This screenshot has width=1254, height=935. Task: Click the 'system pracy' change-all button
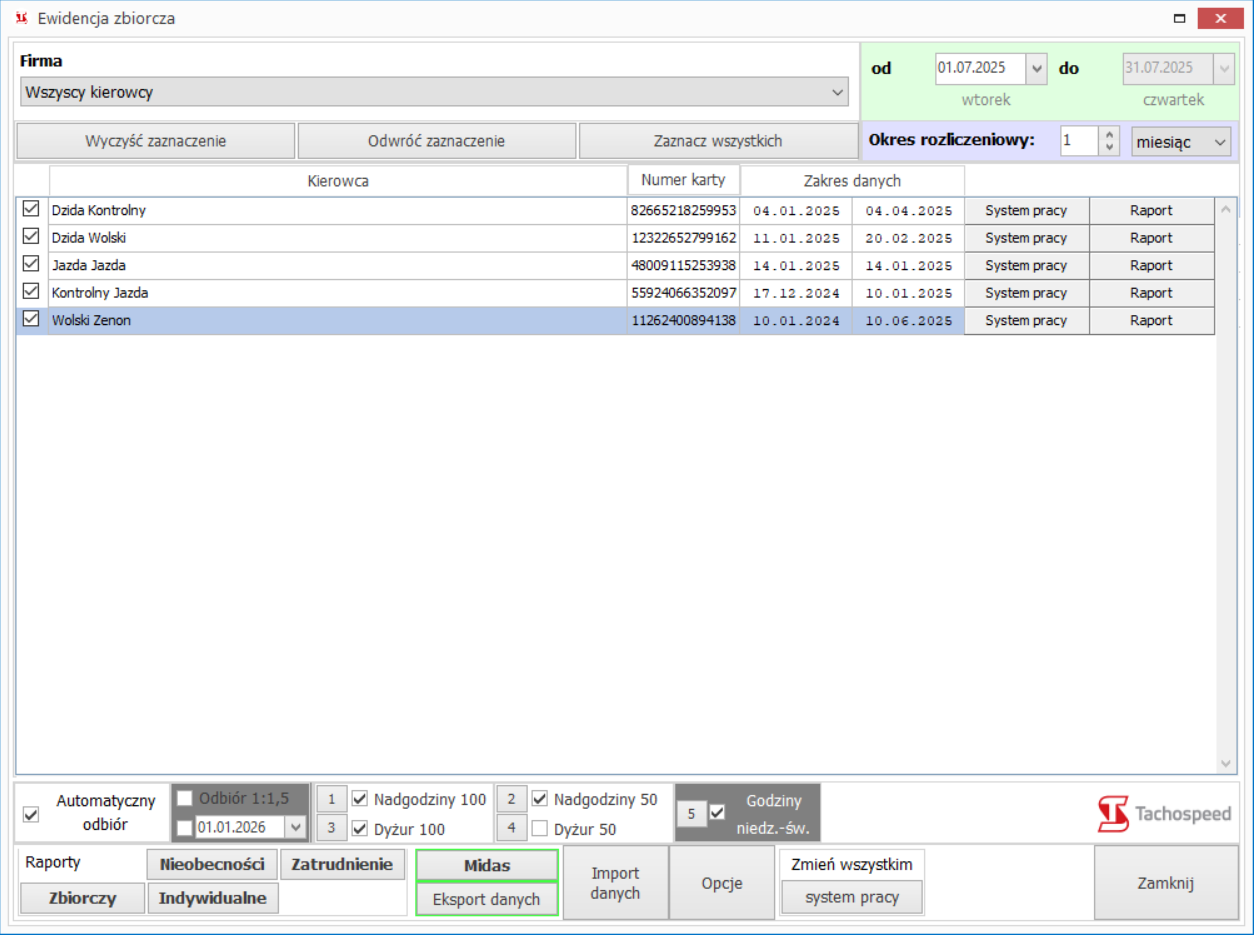(851, 897)
